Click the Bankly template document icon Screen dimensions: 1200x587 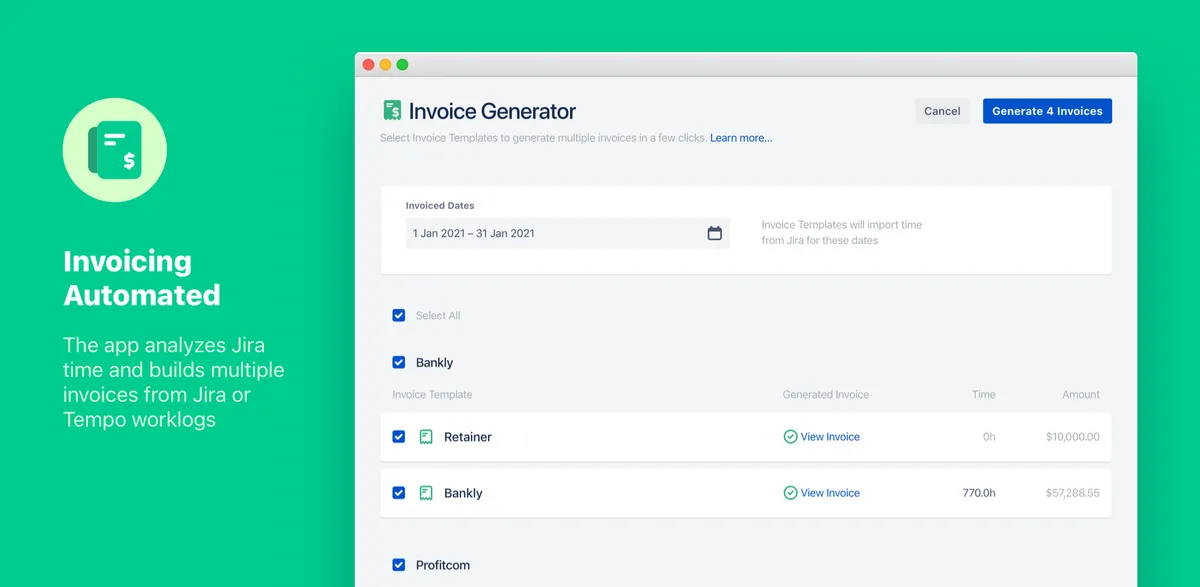tap(426, 493)
